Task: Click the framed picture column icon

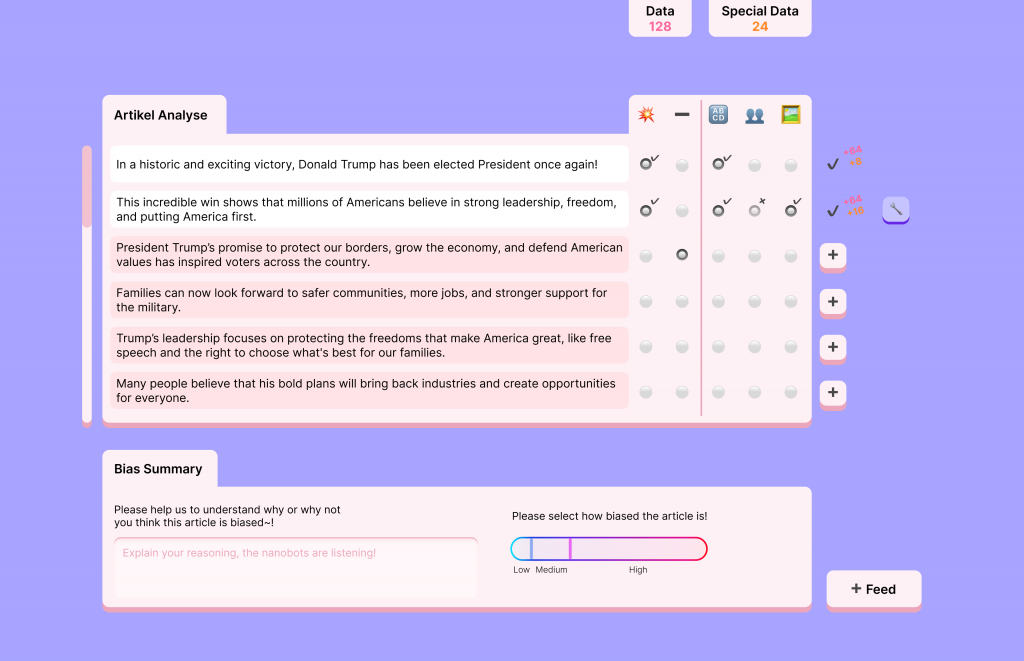Action: pyautogui.click(x=791, y=115)
